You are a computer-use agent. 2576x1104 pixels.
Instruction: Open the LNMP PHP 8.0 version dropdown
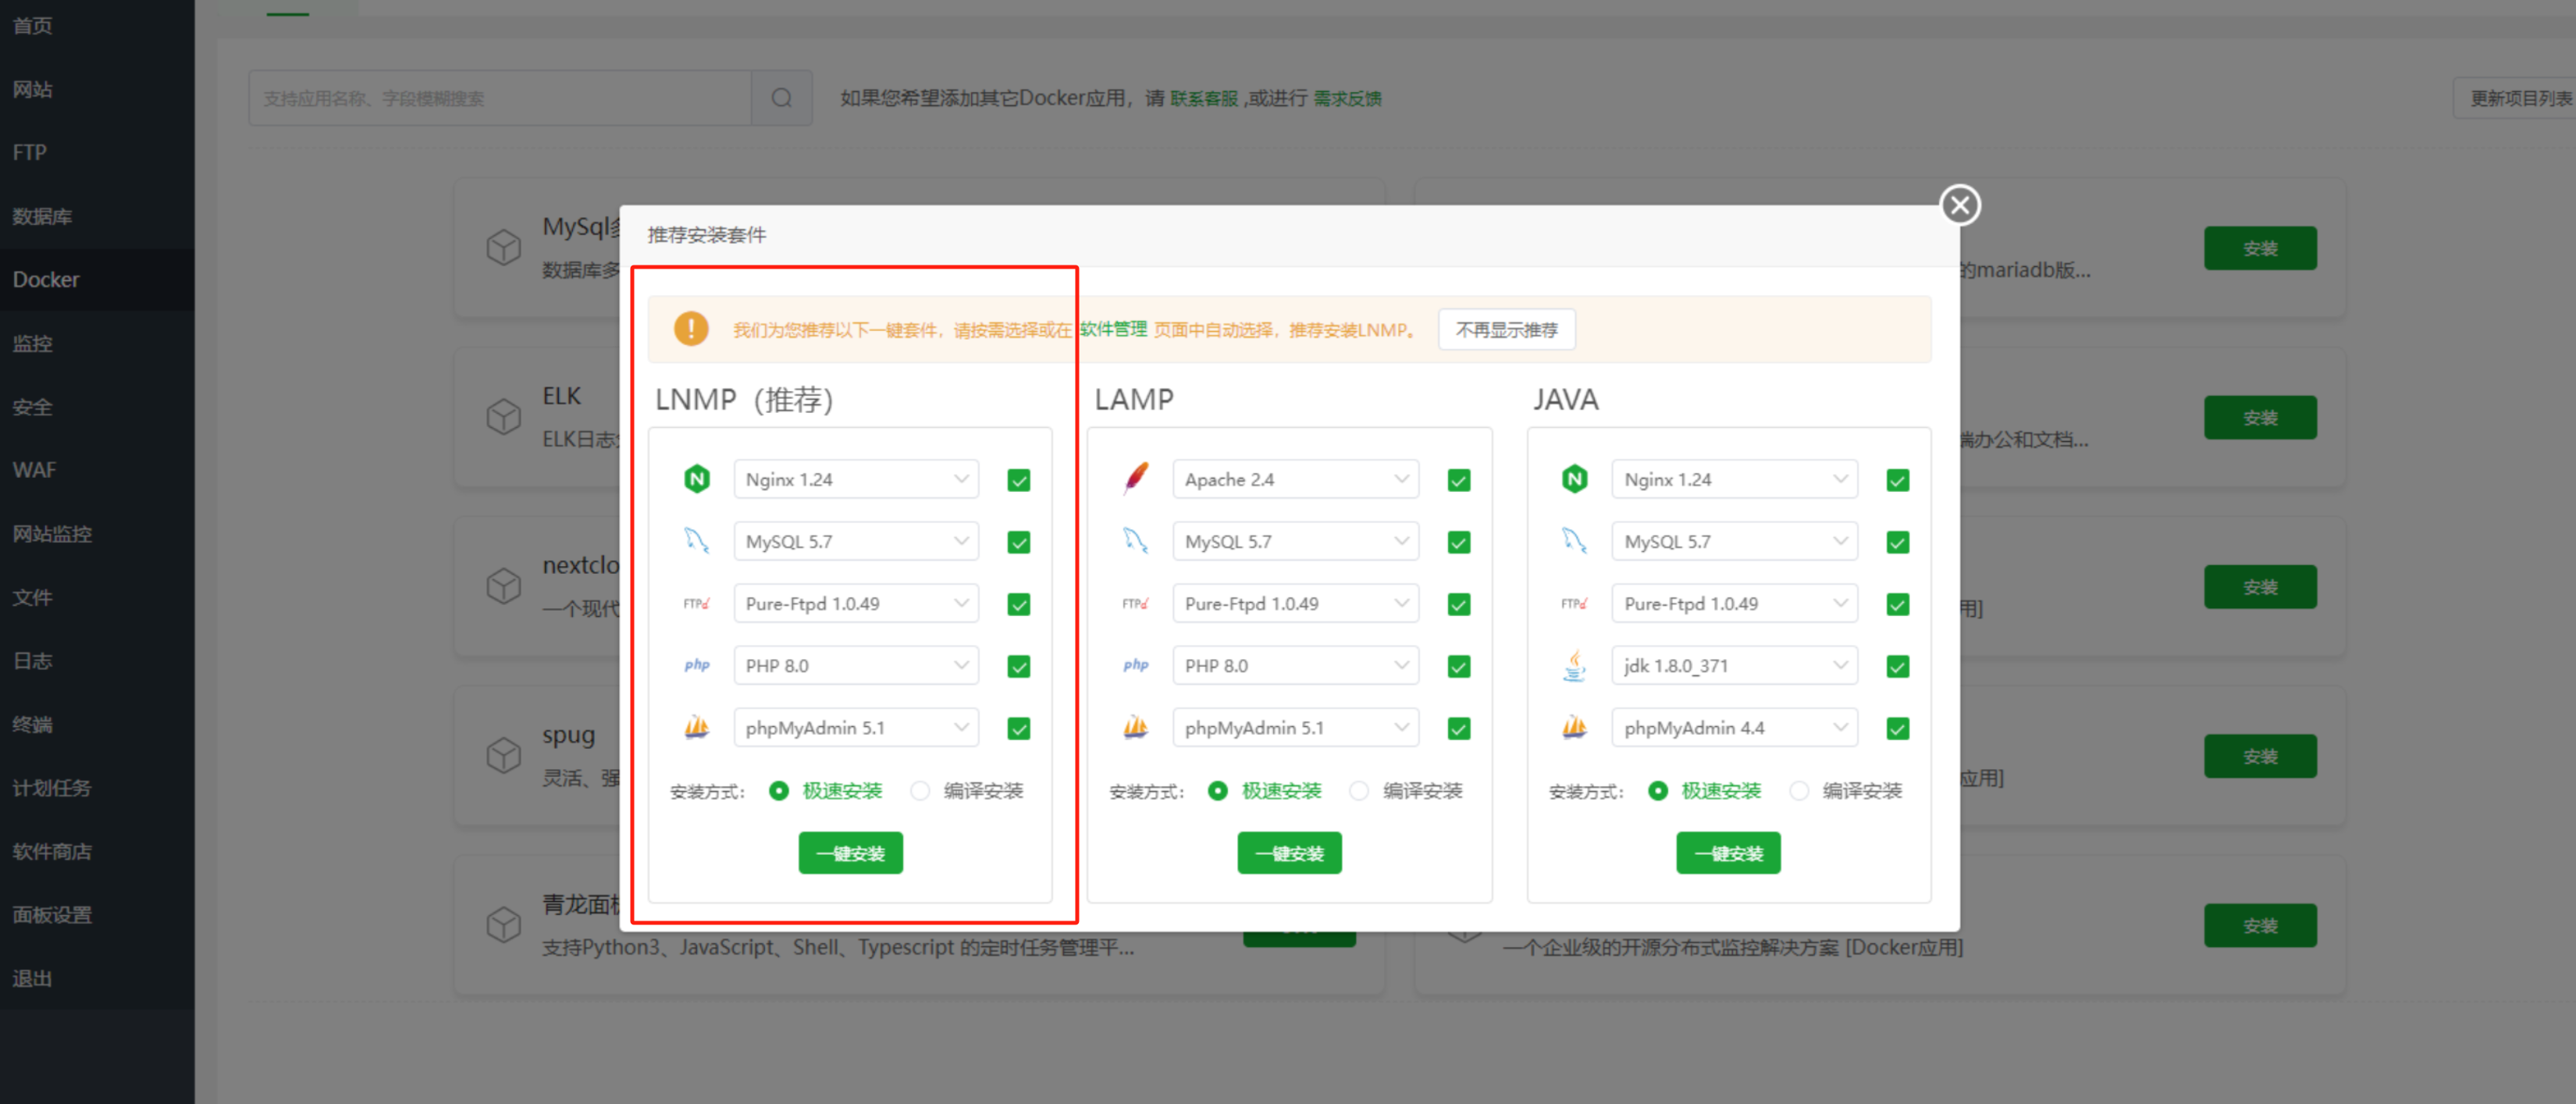pyautogui.click(x=855, y=665)
